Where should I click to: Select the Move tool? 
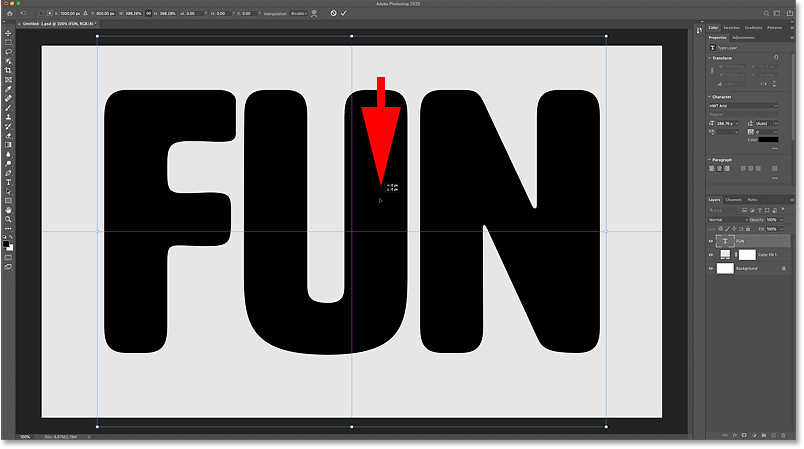(8, 32)
